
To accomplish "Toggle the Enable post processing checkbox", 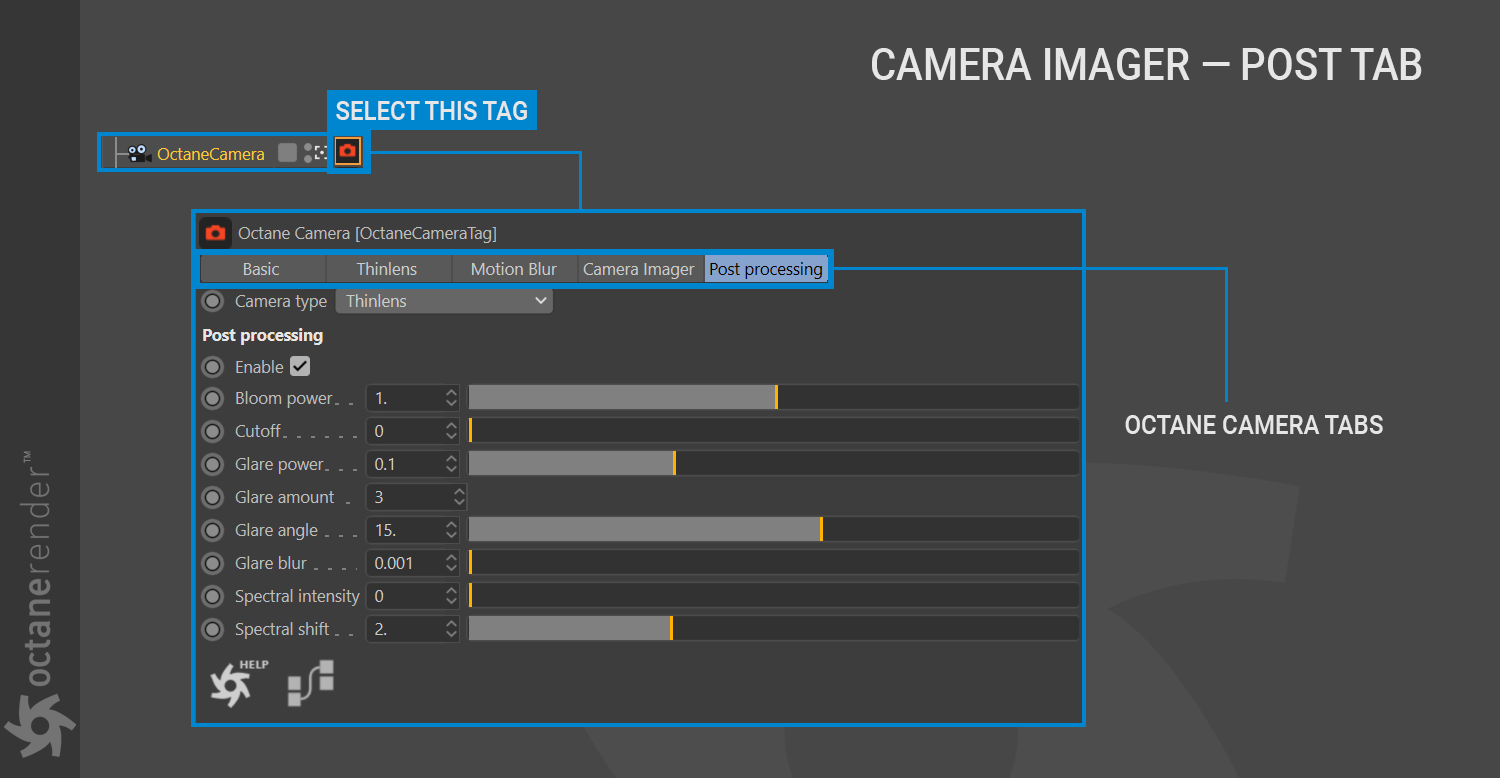I will pos(300,367).
